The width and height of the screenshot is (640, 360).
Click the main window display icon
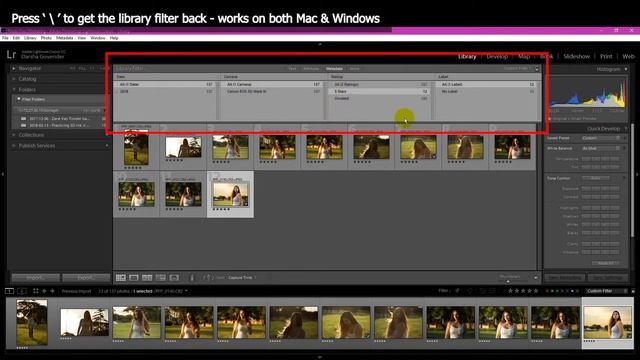9,291
